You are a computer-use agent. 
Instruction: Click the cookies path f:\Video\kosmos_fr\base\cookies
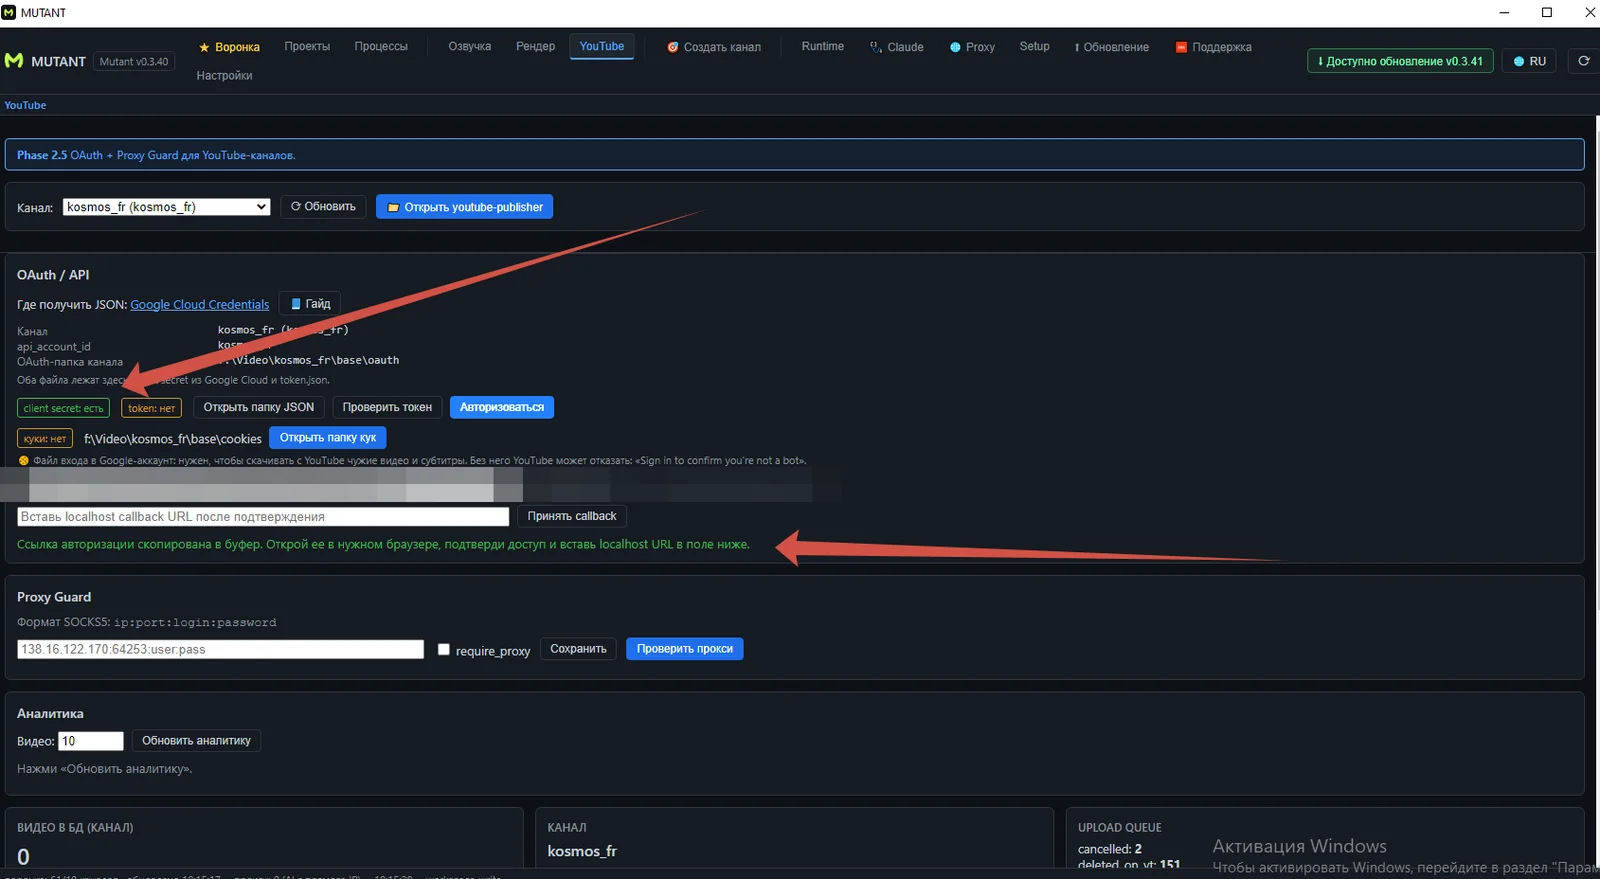tap(173, 439)
